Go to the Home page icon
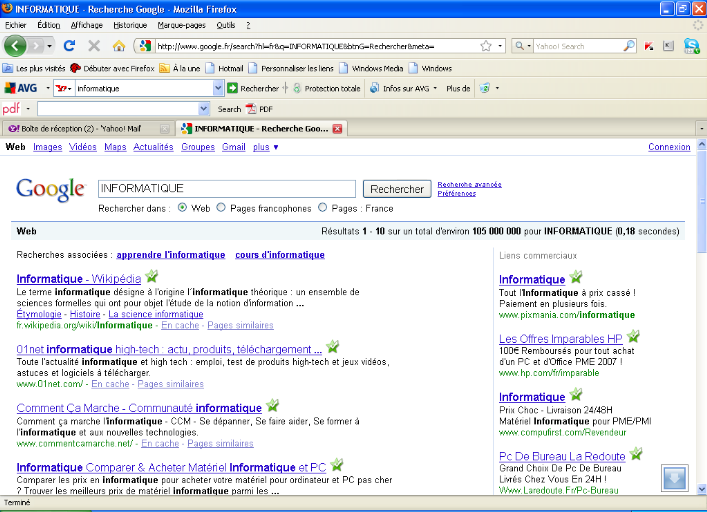Screen dimensions: 707x512 [x=119, y=46]
